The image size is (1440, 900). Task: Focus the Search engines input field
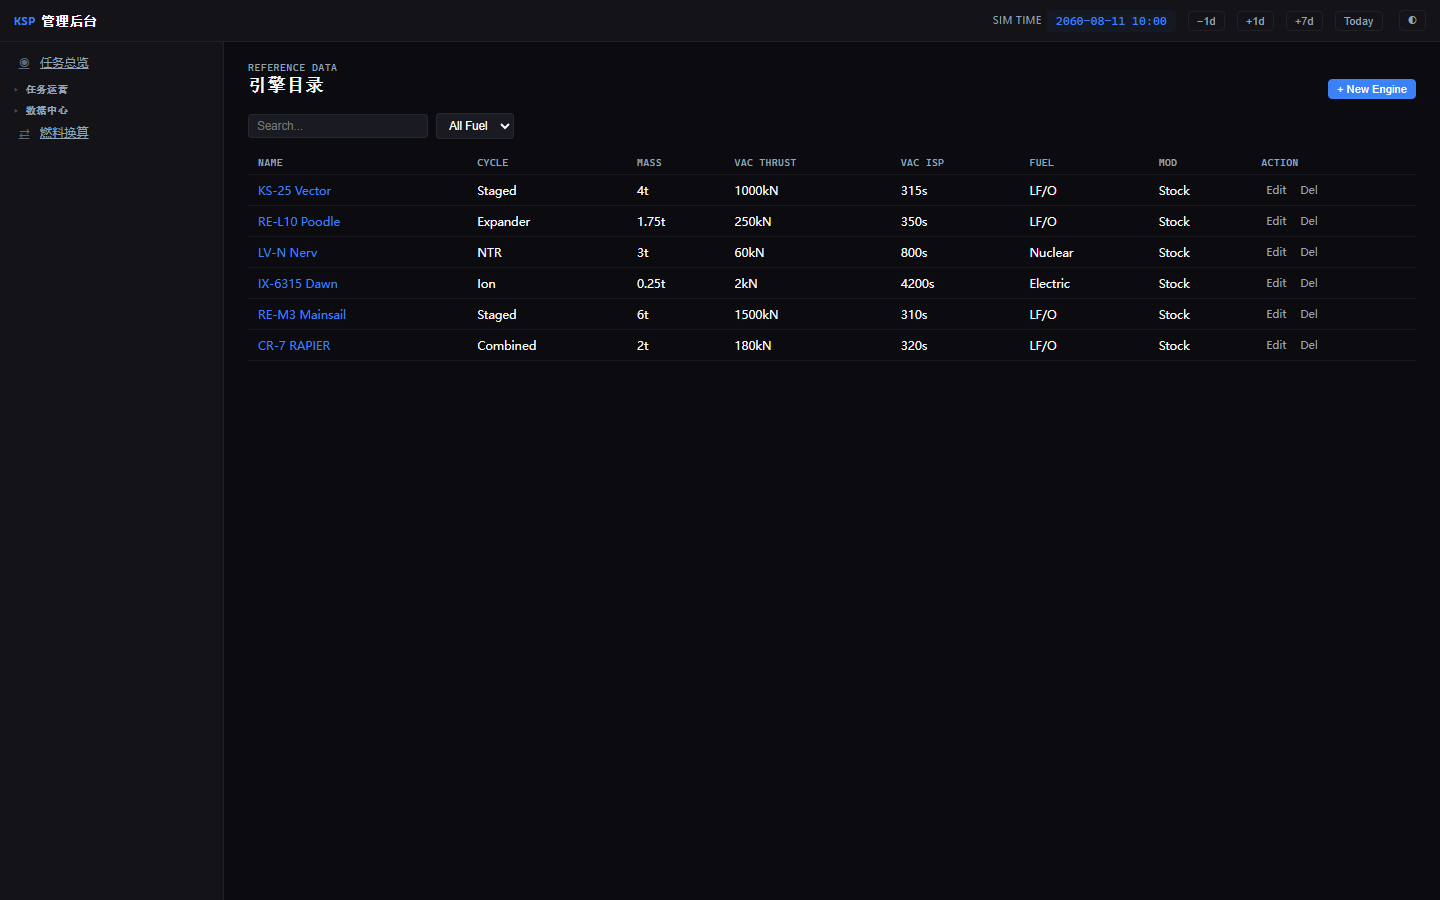click(338, 126)
